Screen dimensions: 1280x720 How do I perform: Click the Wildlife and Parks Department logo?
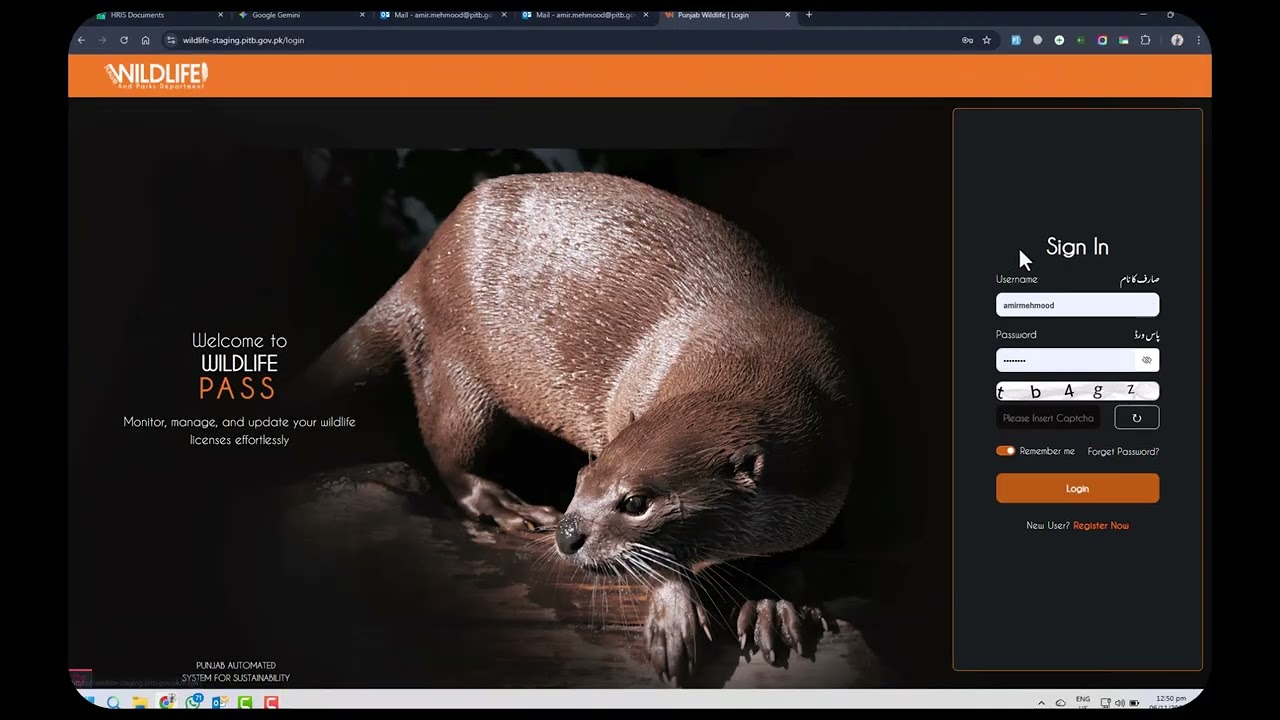156,75
